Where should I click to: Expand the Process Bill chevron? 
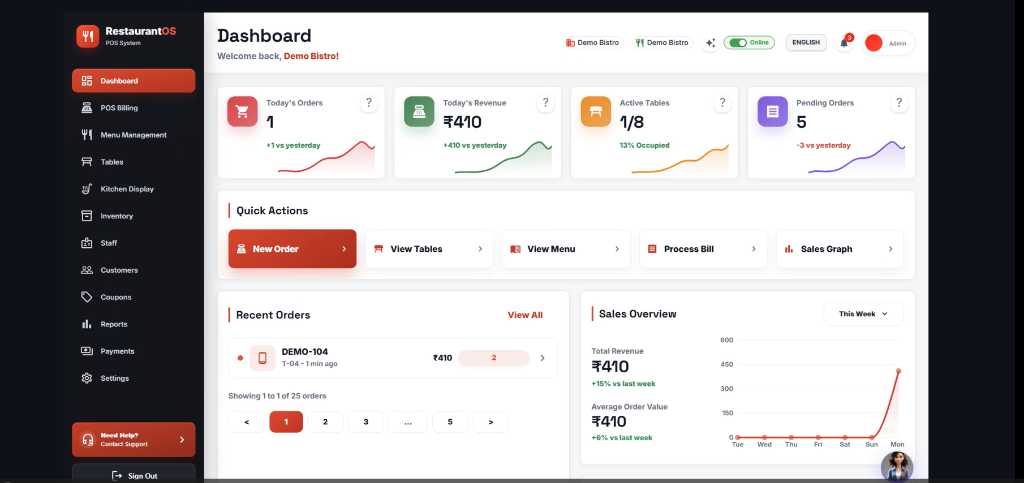(x=754, y=249)
